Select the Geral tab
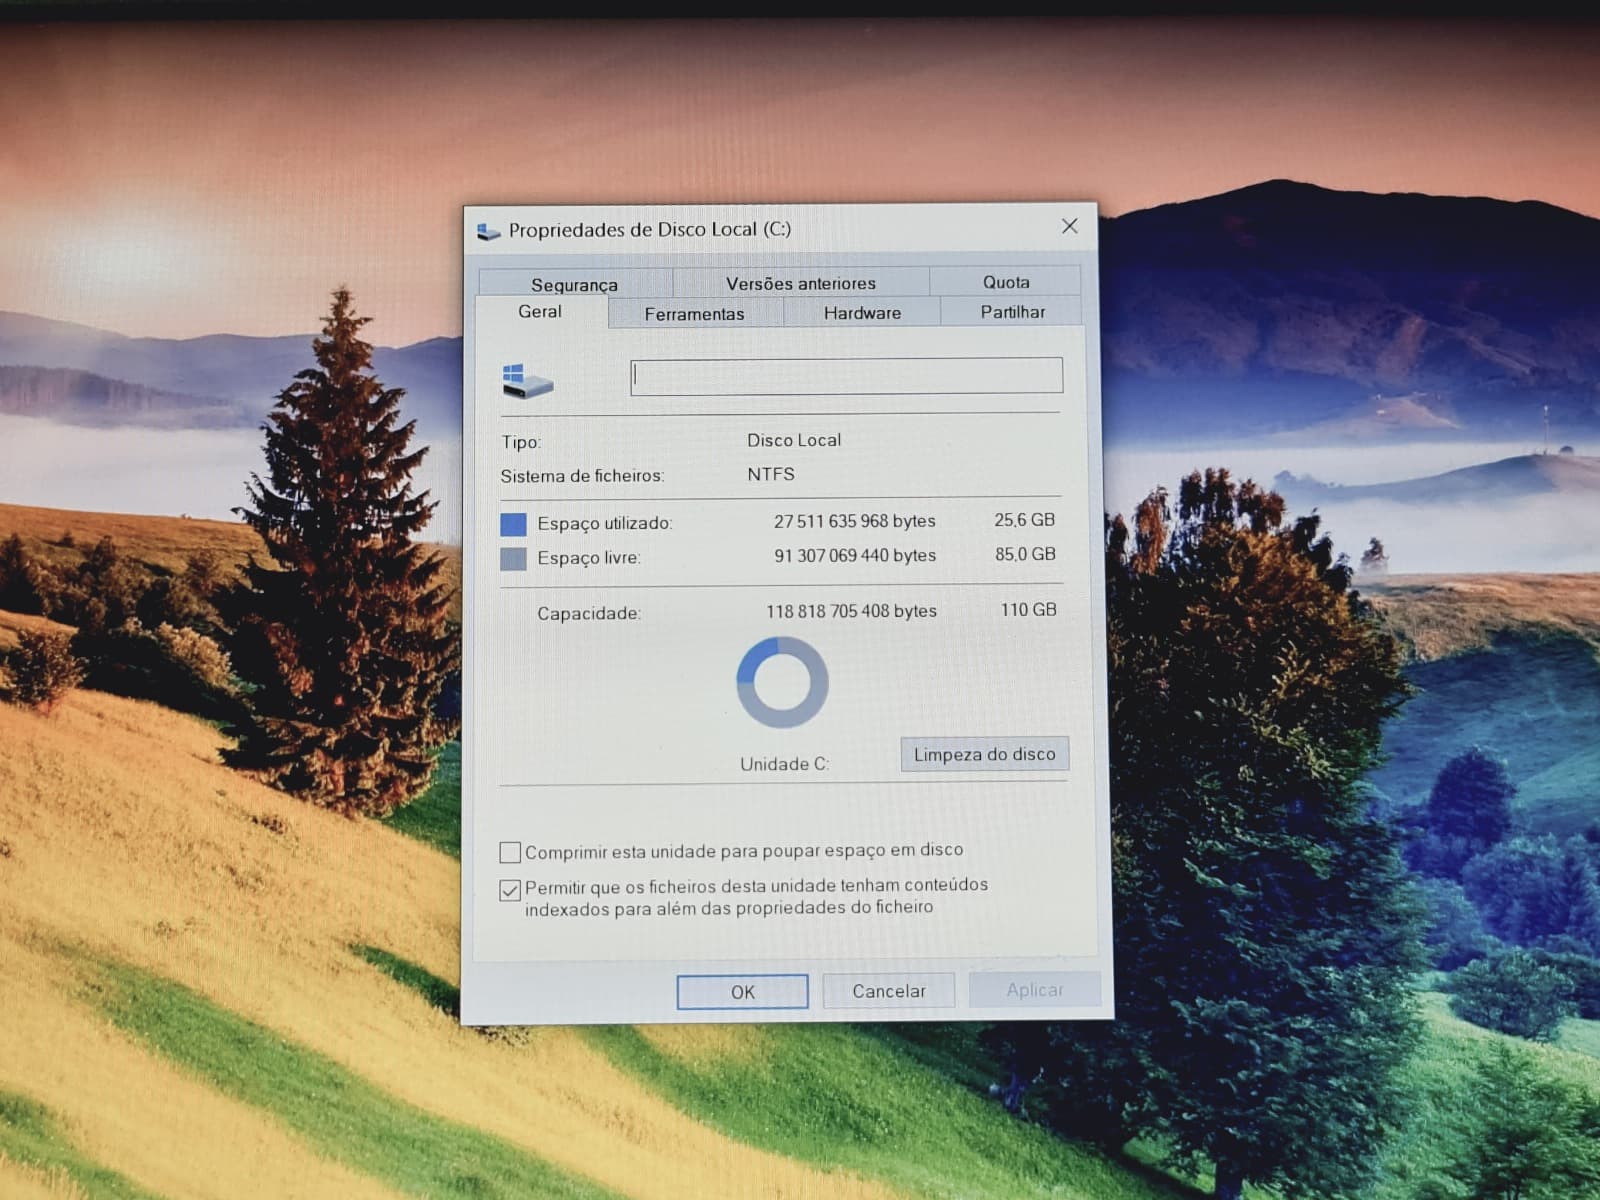The width and height of the screenshot is (1600, 1200). pos(540,312)
